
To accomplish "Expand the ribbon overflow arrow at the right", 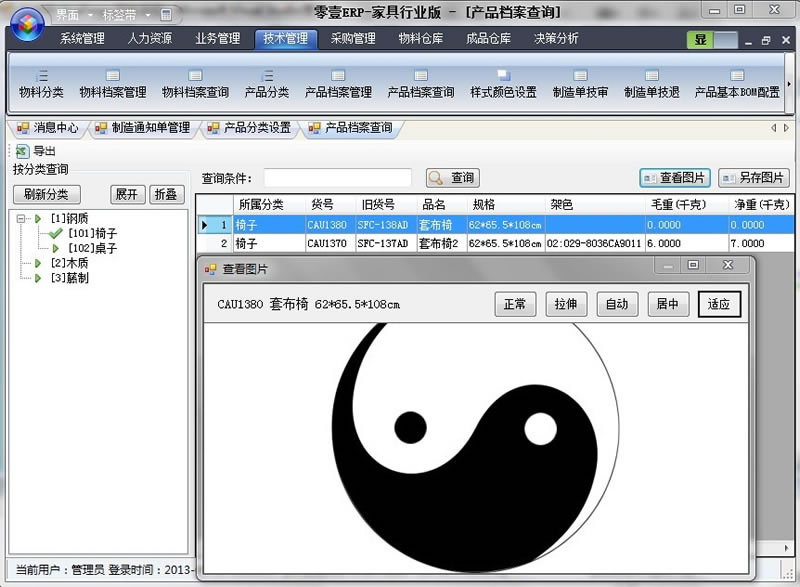I will click(x=789, y=84).
